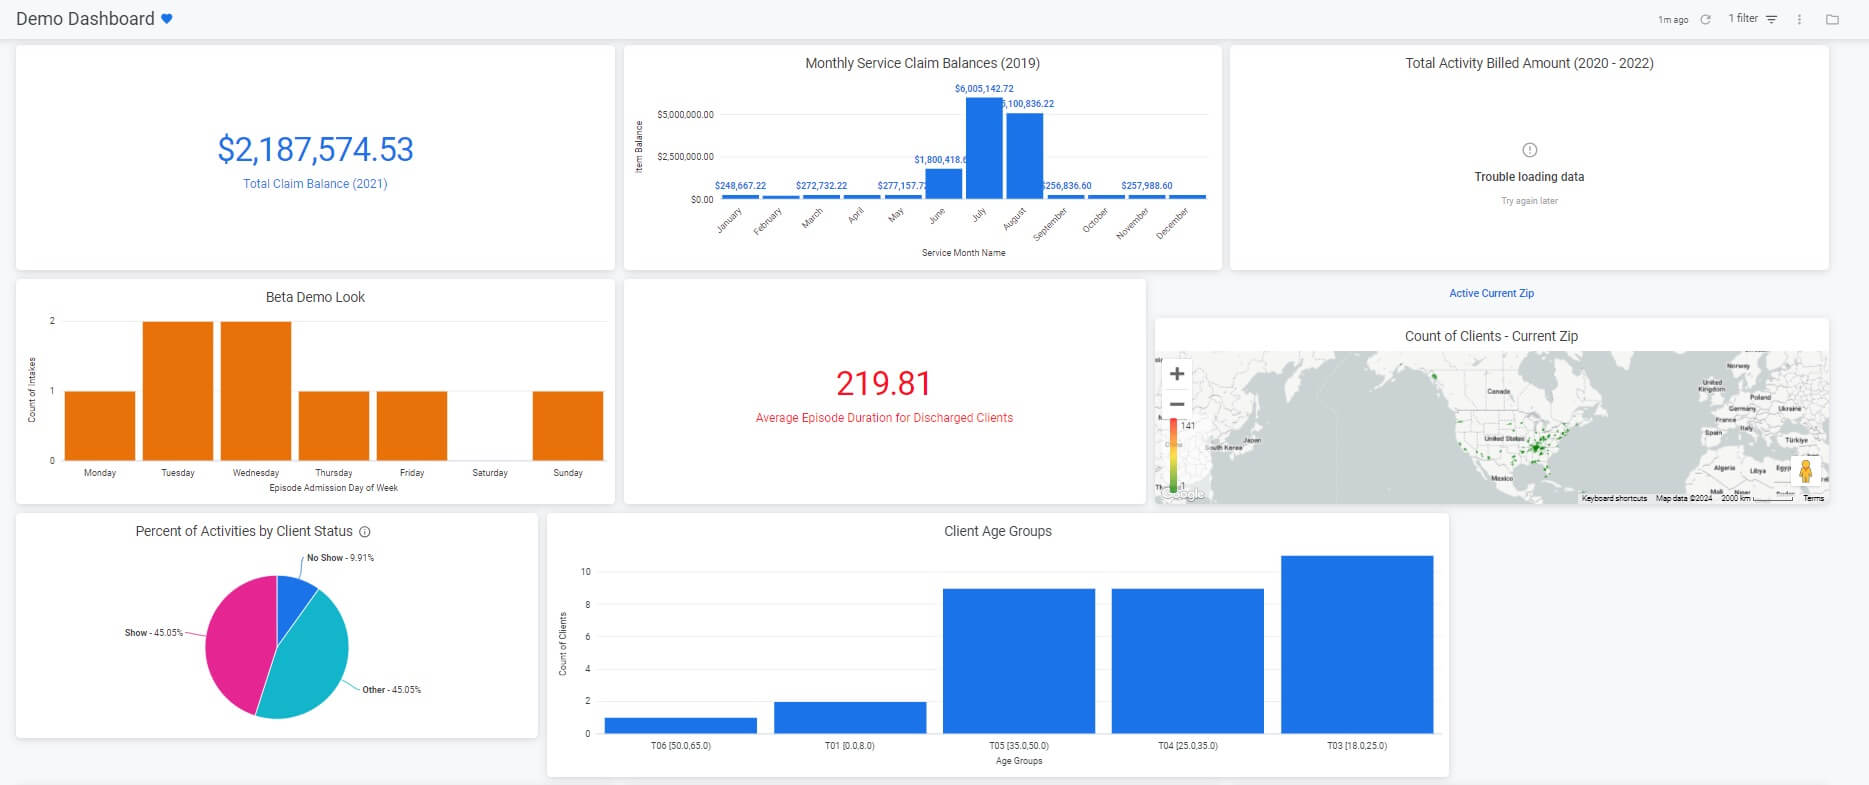Select the June bar in Monthly Service Claim Balances
Screen dimensions: 1869x785
[x=943, y=184]
